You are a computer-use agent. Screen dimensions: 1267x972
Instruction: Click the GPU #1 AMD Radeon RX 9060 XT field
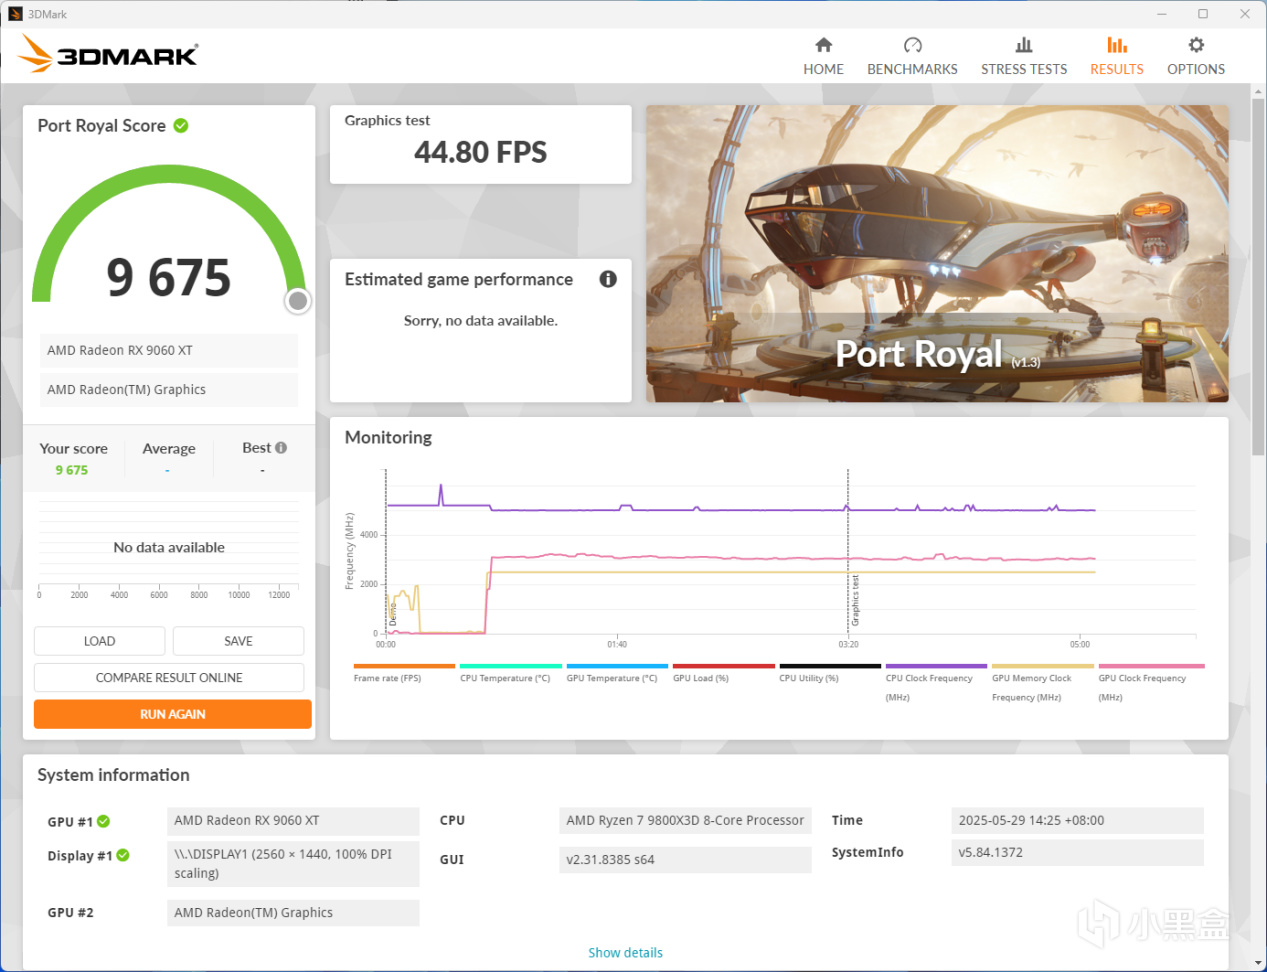click(x=293, y=821)
